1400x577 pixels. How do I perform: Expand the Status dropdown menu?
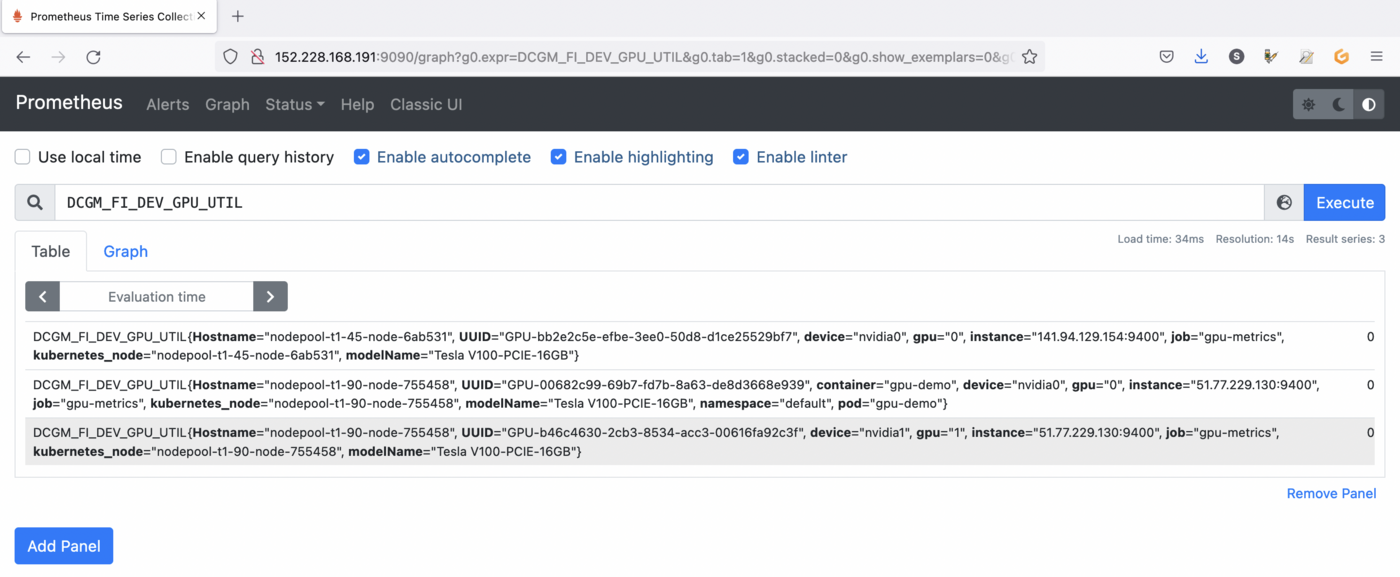(294, 104)
